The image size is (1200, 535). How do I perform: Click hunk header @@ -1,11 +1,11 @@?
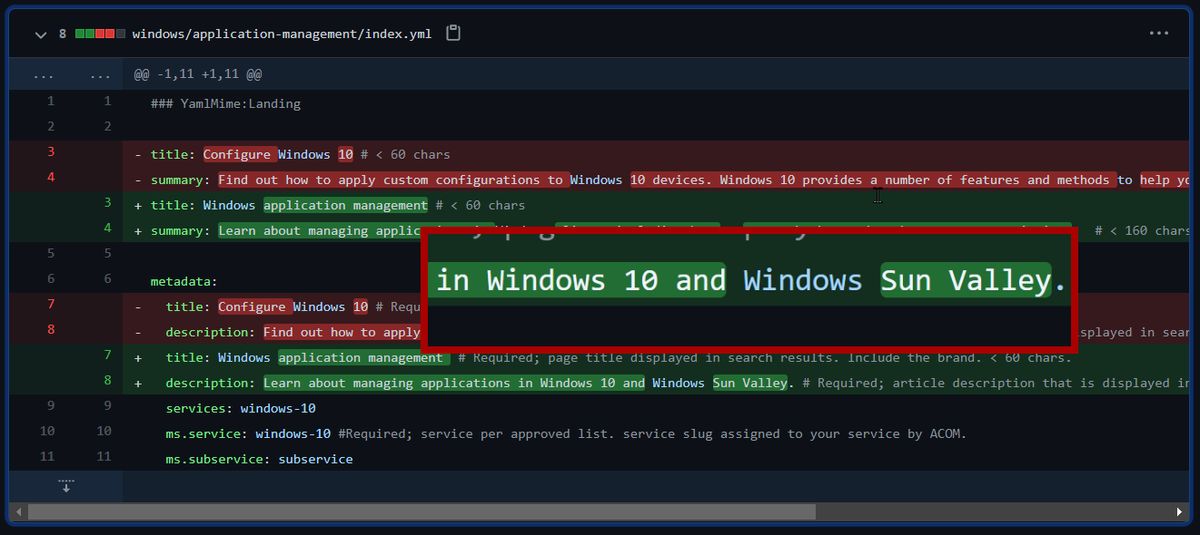(x=198, y=74)
